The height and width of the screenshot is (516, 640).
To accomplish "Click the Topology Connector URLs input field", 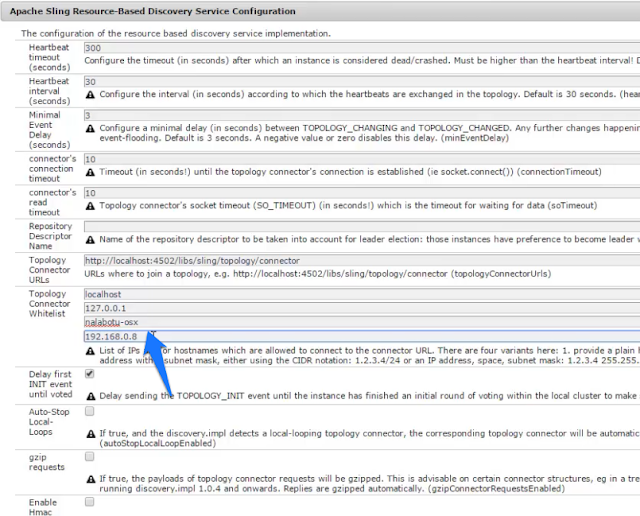I will 362,260.
